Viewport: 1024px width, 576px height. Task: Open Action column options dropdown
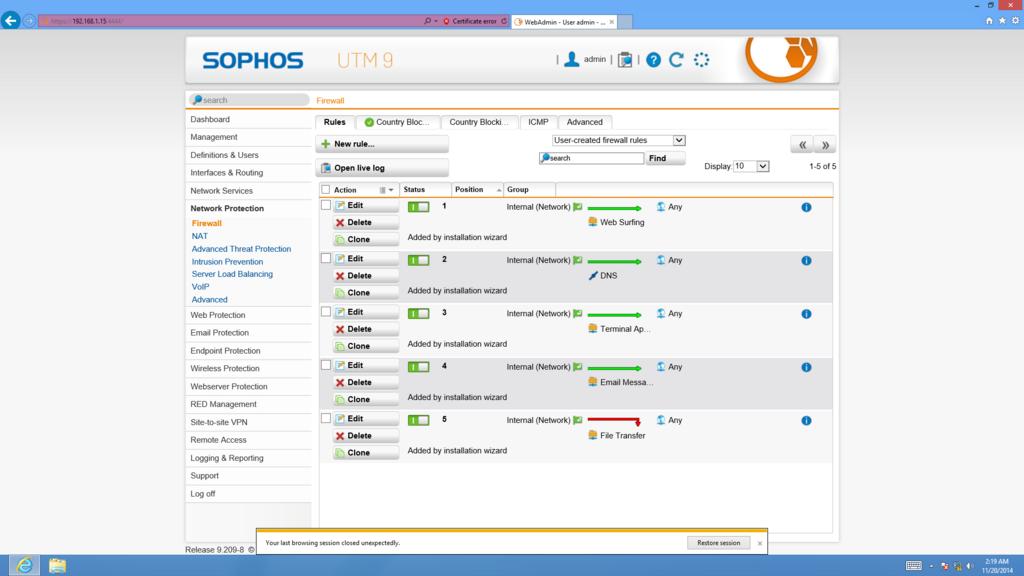(387, 190)
